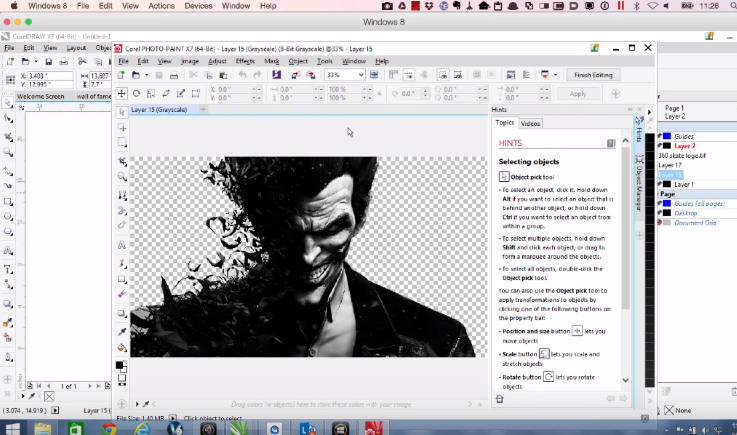
Task: Select the Eraser tool
Action: coord(122,294)
